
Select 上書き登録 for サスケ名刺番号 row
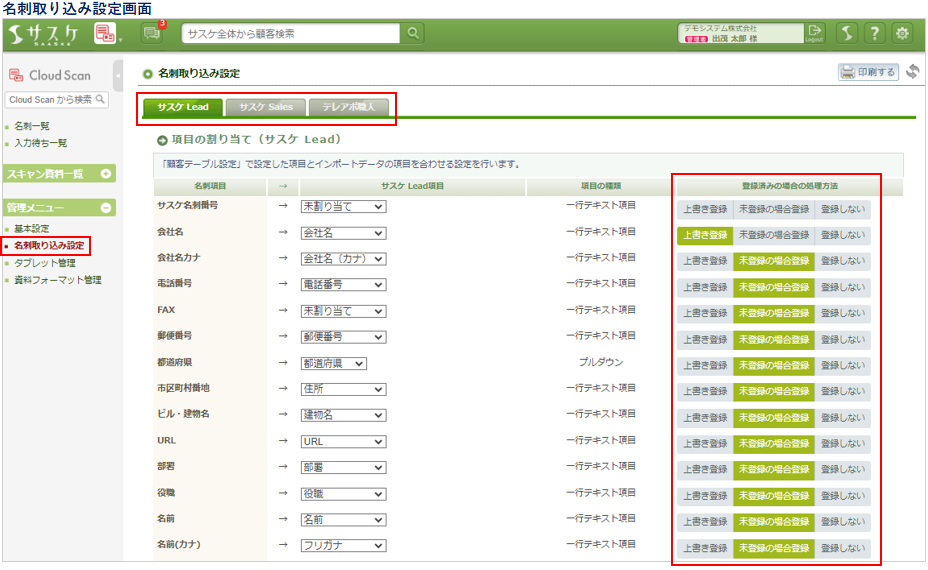705,209
